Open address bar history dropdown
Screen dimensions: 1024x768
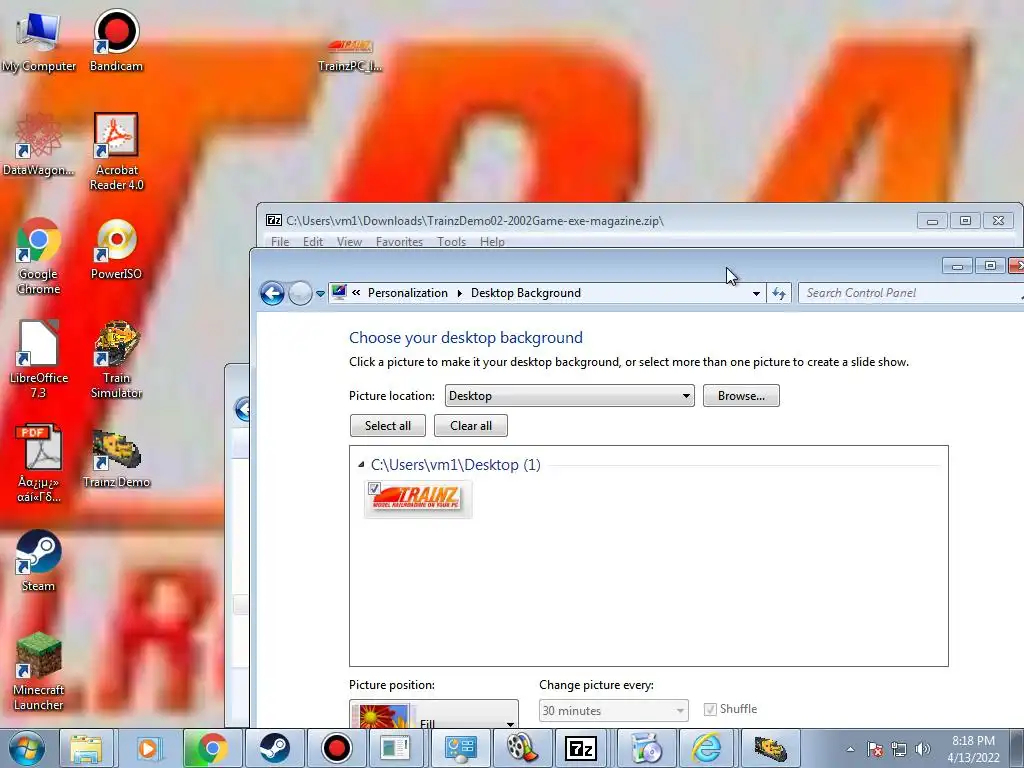pos(756,294)
